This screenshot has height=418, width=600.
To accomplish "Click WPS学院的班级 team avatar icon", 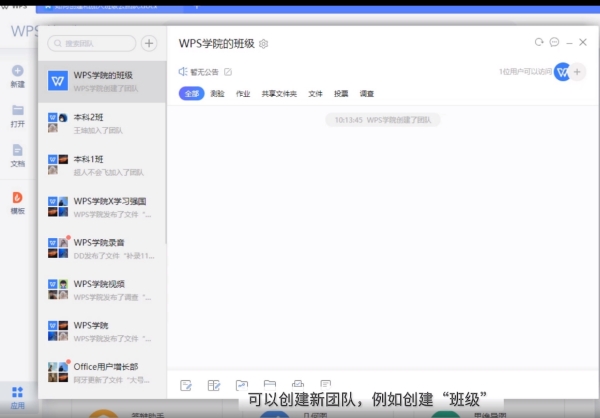I will (58, 81).
